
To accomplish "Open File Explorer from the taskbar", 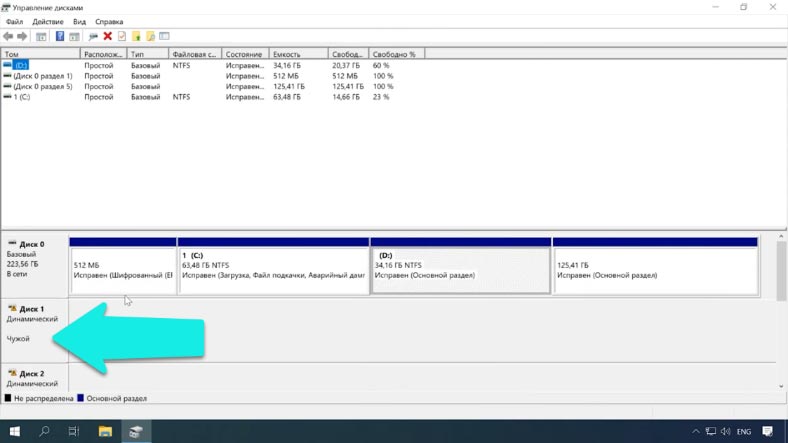I will tap(105, 432).
